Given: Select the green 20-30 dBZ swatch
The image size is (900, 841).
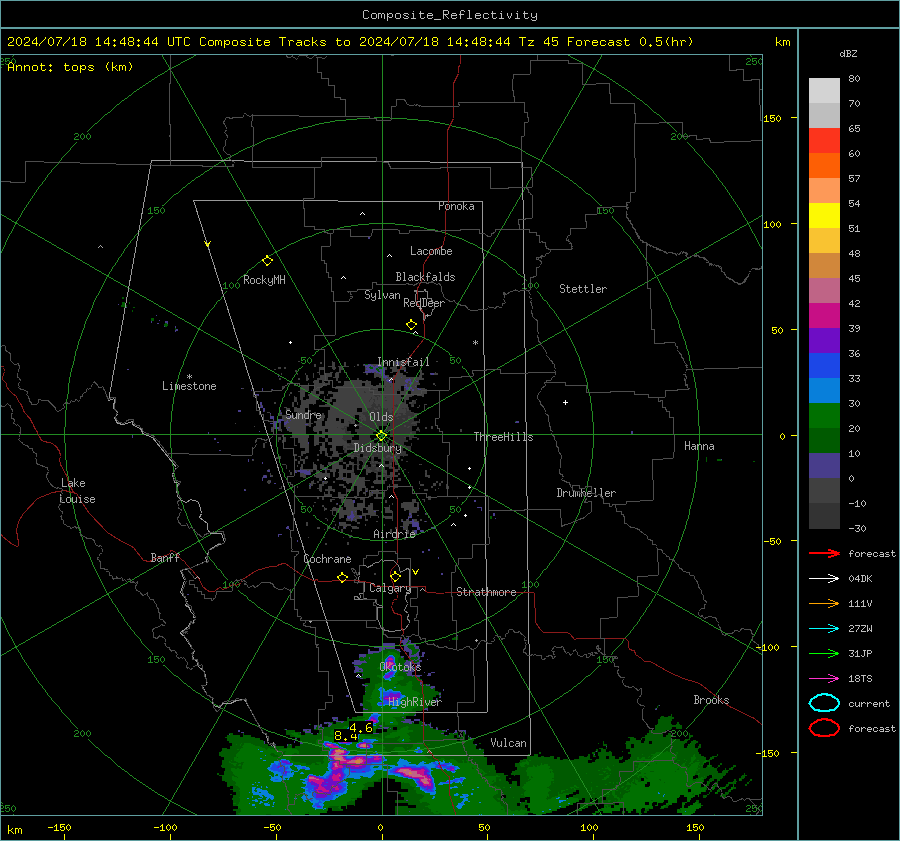Looking at the screenshot, I should tap(824, 416).
